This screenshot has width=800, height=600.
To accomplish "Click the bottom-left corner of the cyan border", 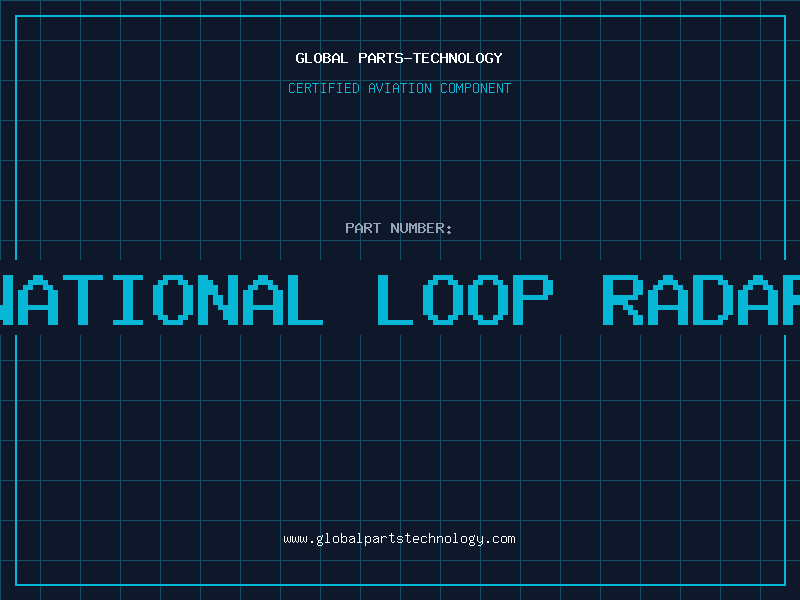I will 16,584.
